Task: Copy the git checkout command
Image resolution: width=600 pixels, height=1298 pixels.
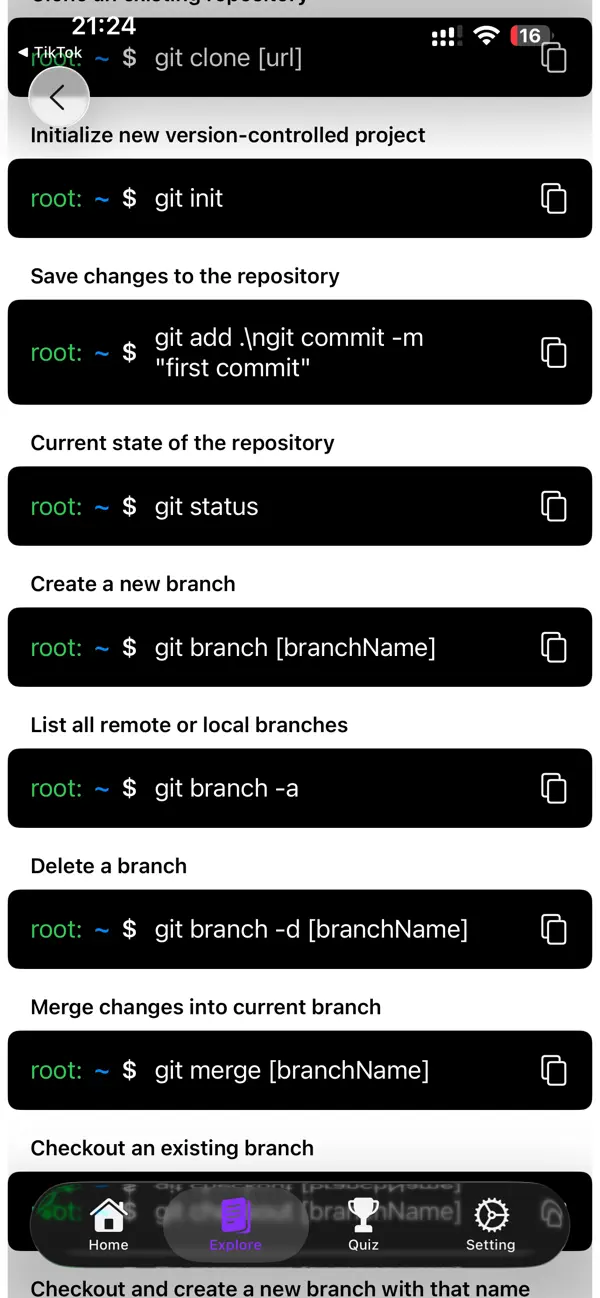Action: click(553, 1211)
